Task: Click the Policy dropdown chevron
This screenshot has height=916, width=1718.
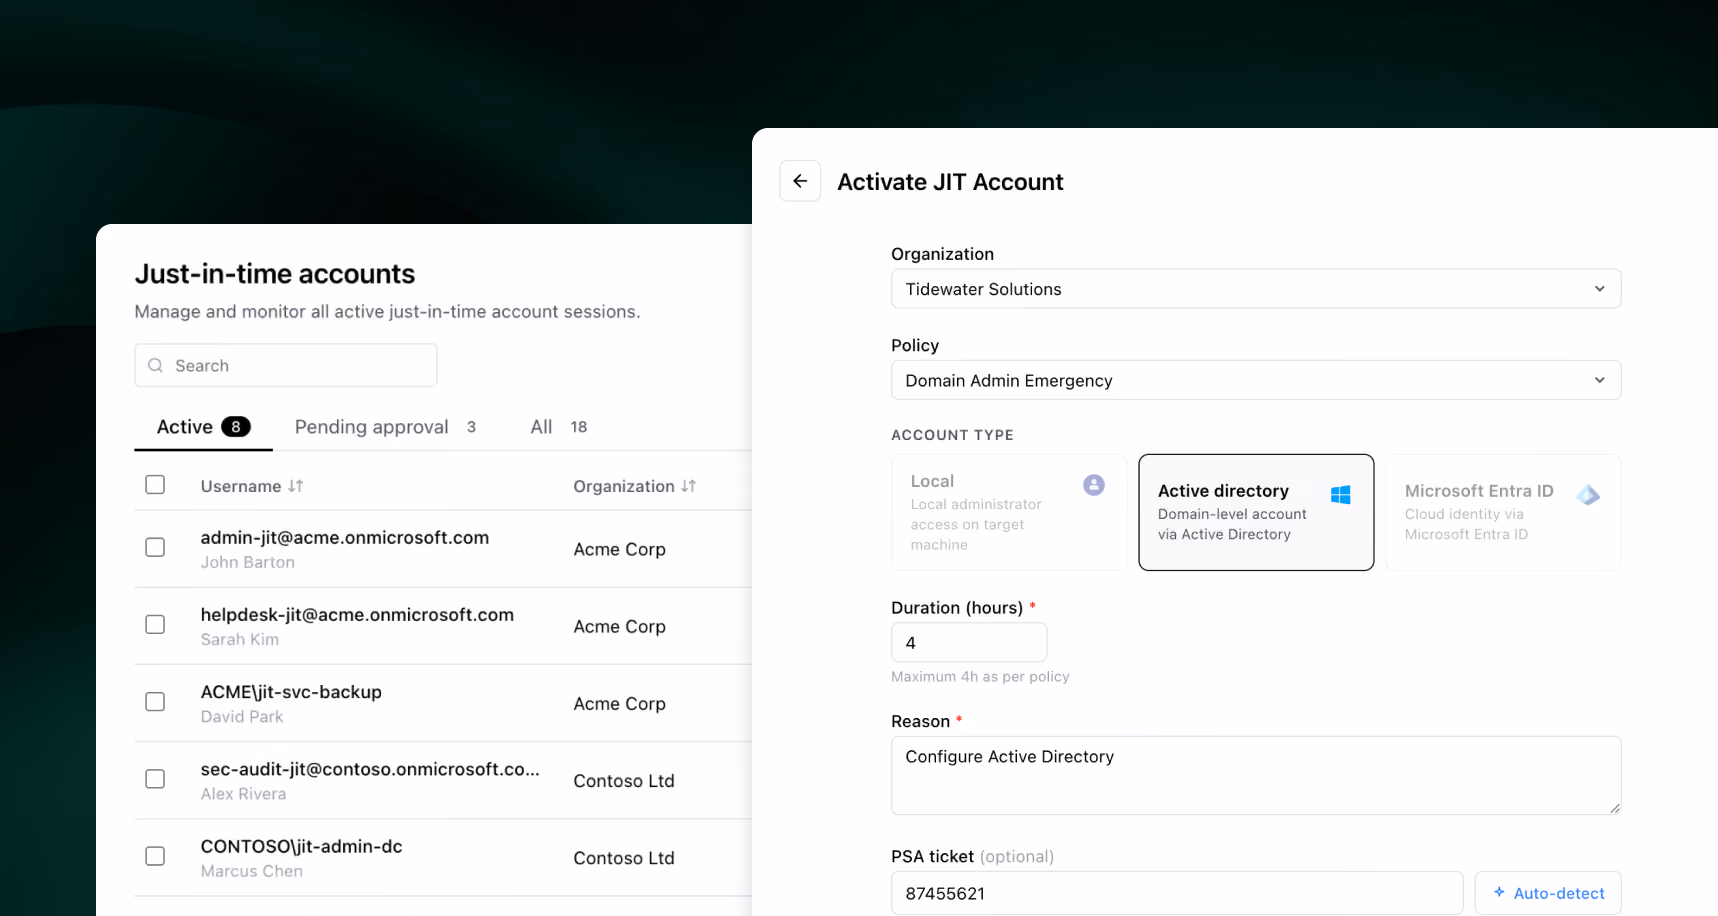Action: (1600, 380)
